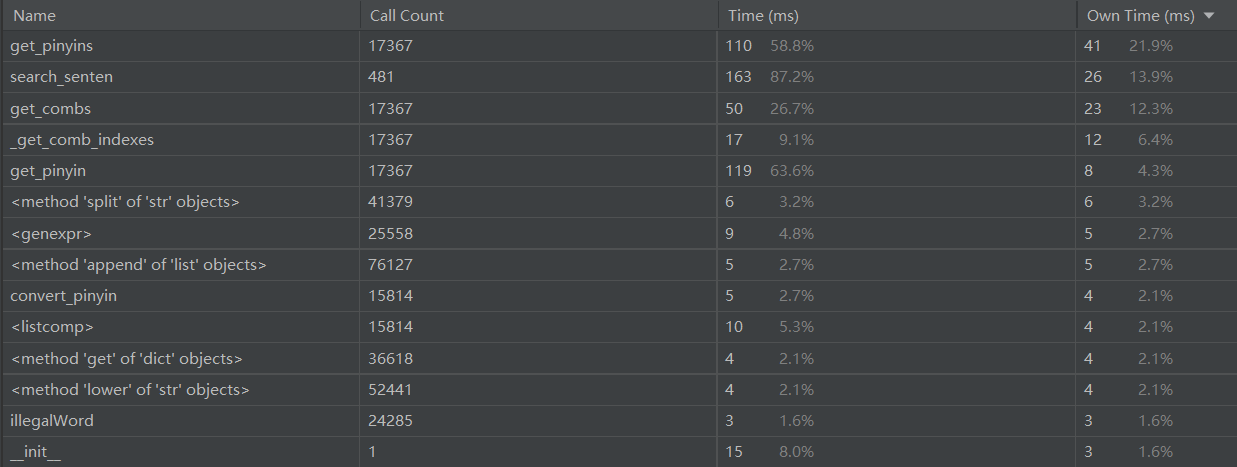Select the 'append' of 'list' objects row
The width and height of the screenshot is (1237, 467).
[138, 265]
